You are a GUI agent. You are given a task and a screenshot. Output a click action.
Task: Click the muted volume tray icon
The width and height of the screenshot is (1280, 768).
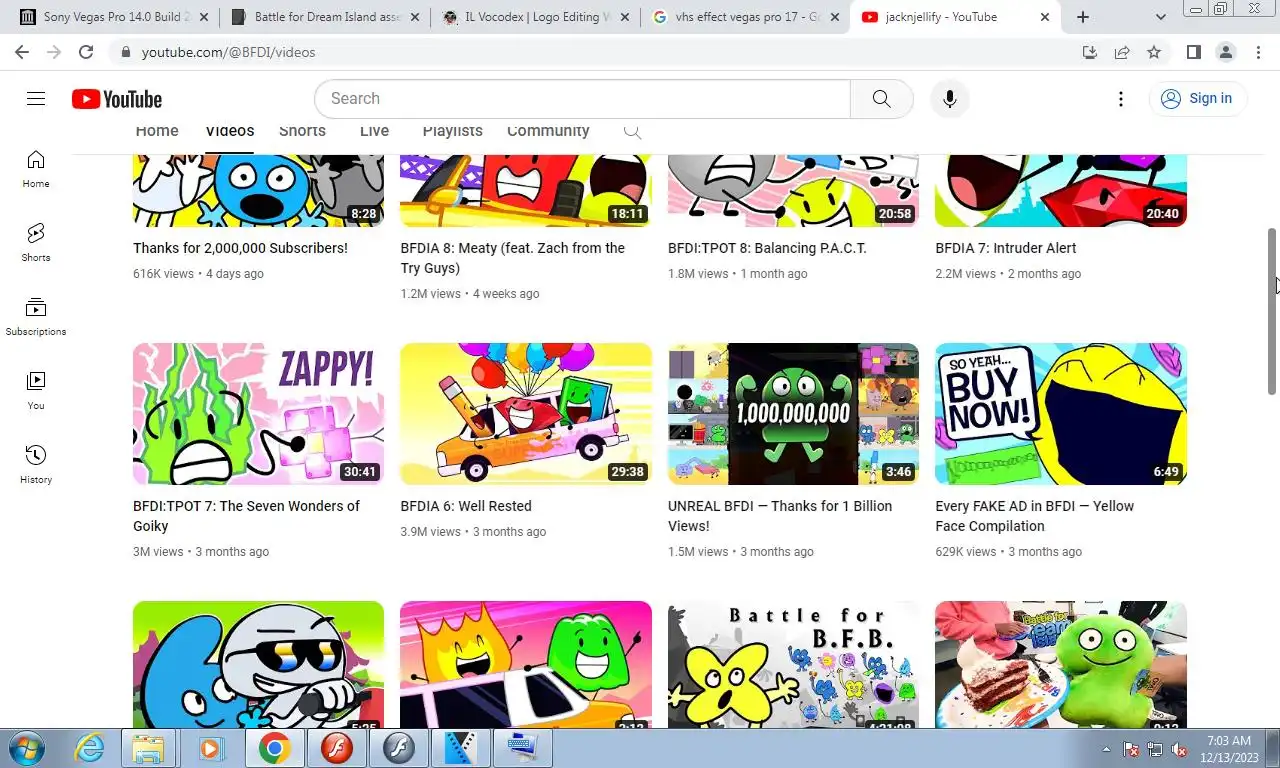(1178, 749)
